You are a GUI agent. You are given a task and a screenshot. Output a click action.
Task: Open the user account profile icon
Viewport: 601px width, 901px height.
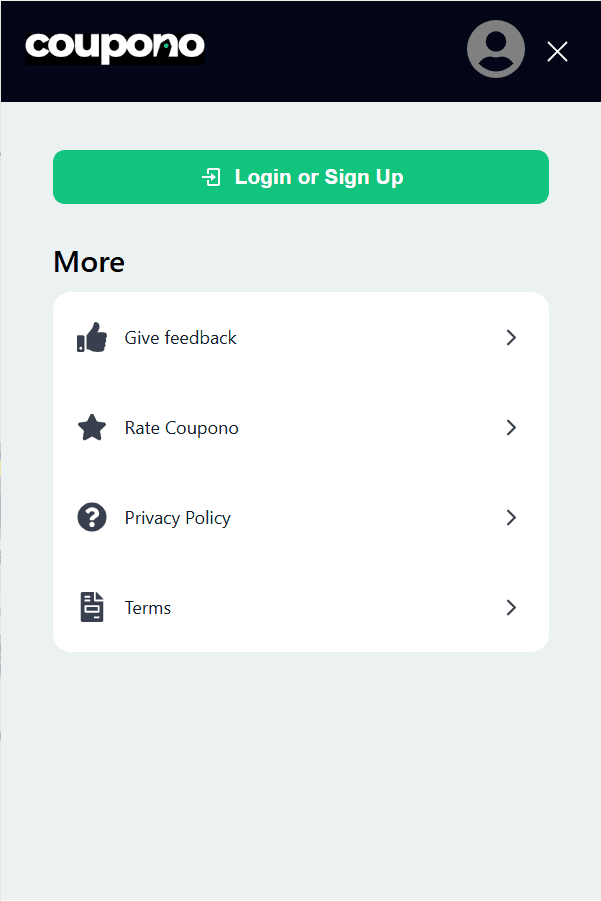pos(496,49)
